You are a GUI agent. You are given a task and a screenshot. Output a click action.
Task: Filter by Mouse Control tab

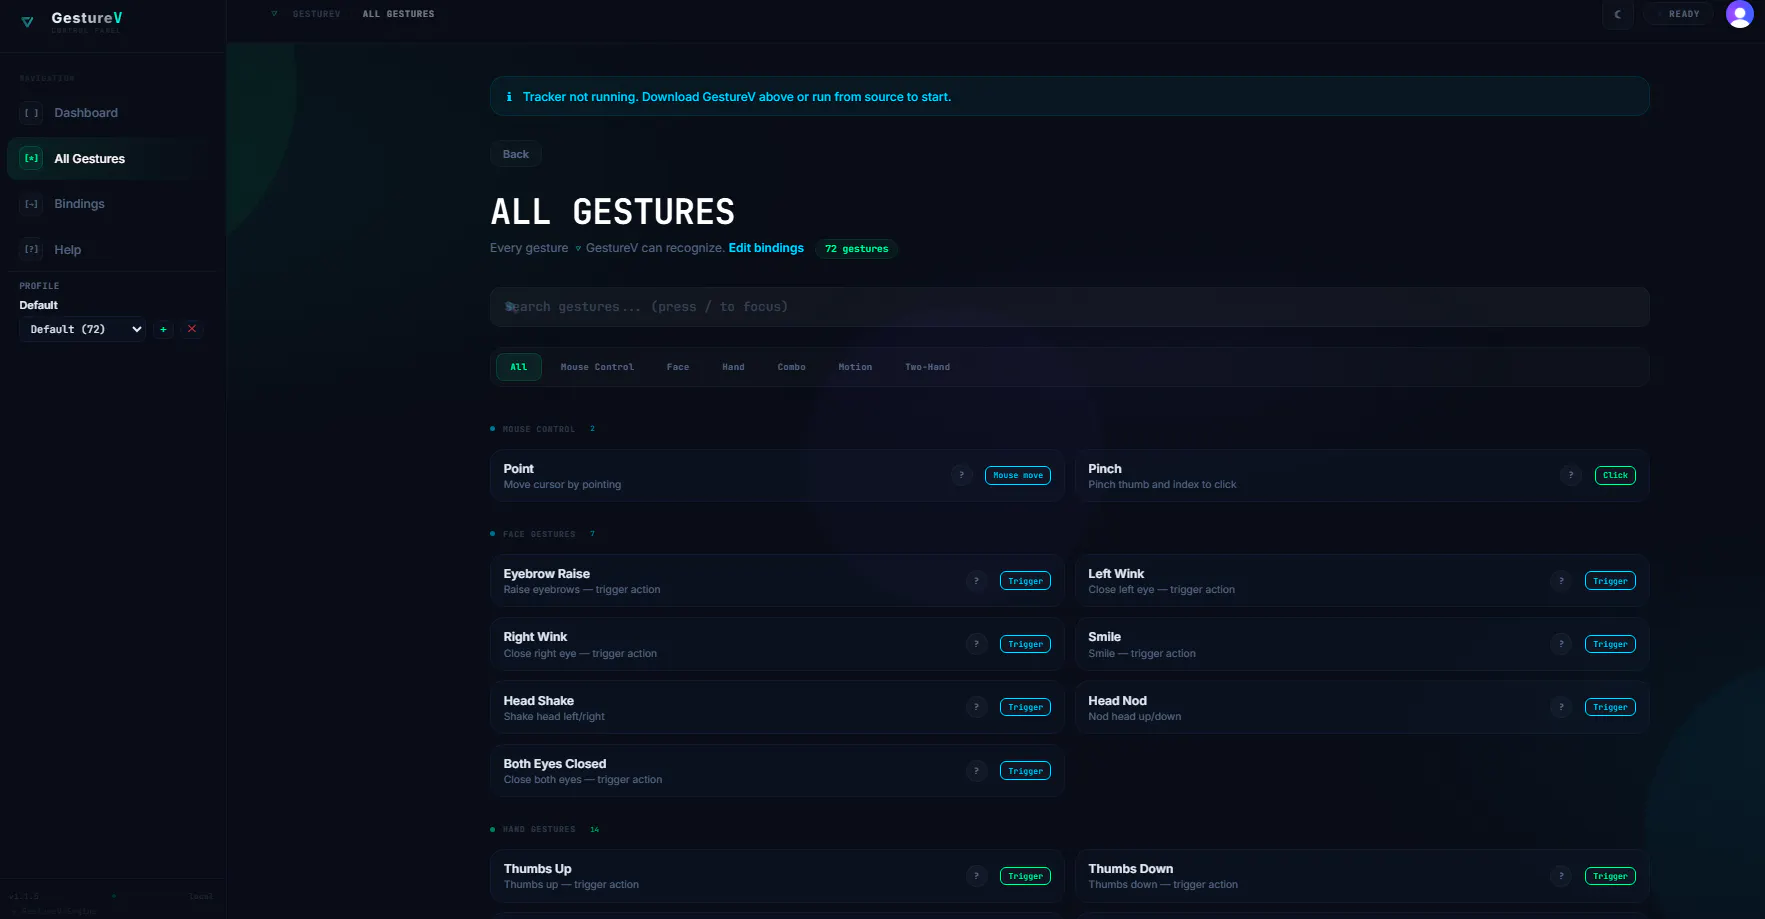pos(597,367)
